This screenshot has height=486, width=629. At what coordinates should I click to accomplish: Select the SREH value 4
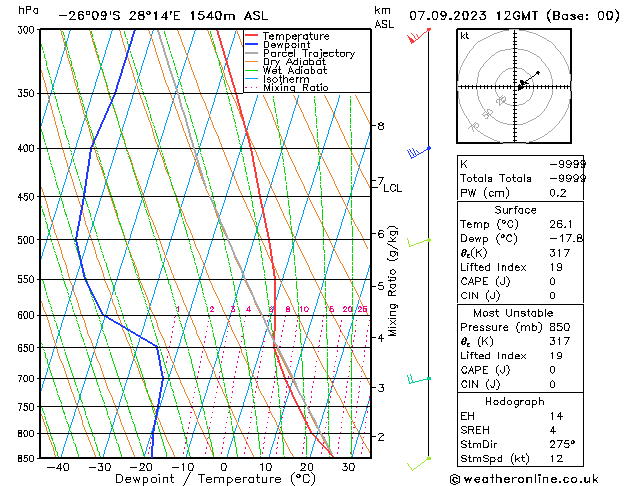[x=553, y=430]
